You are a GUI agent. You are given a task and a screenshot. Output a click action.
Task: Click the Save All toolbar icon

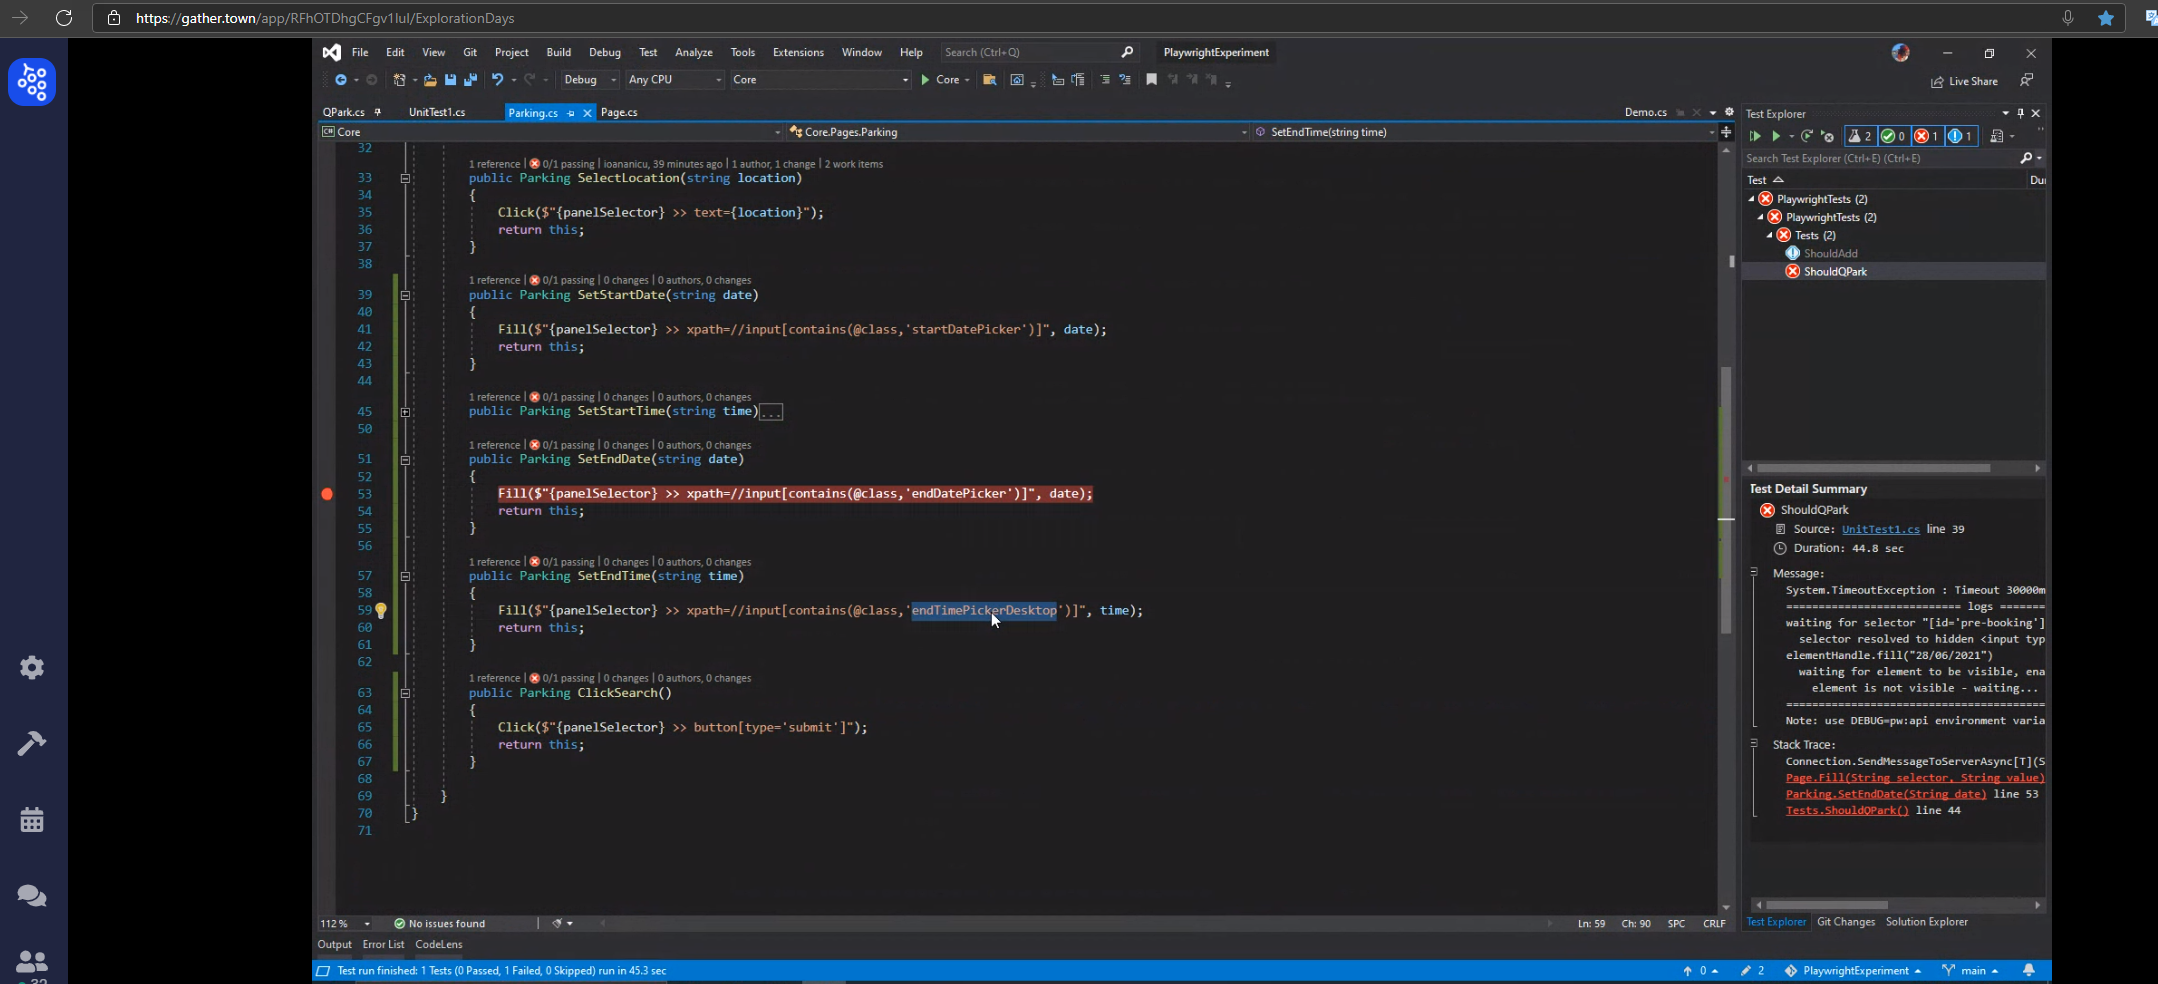coord(470,80)
